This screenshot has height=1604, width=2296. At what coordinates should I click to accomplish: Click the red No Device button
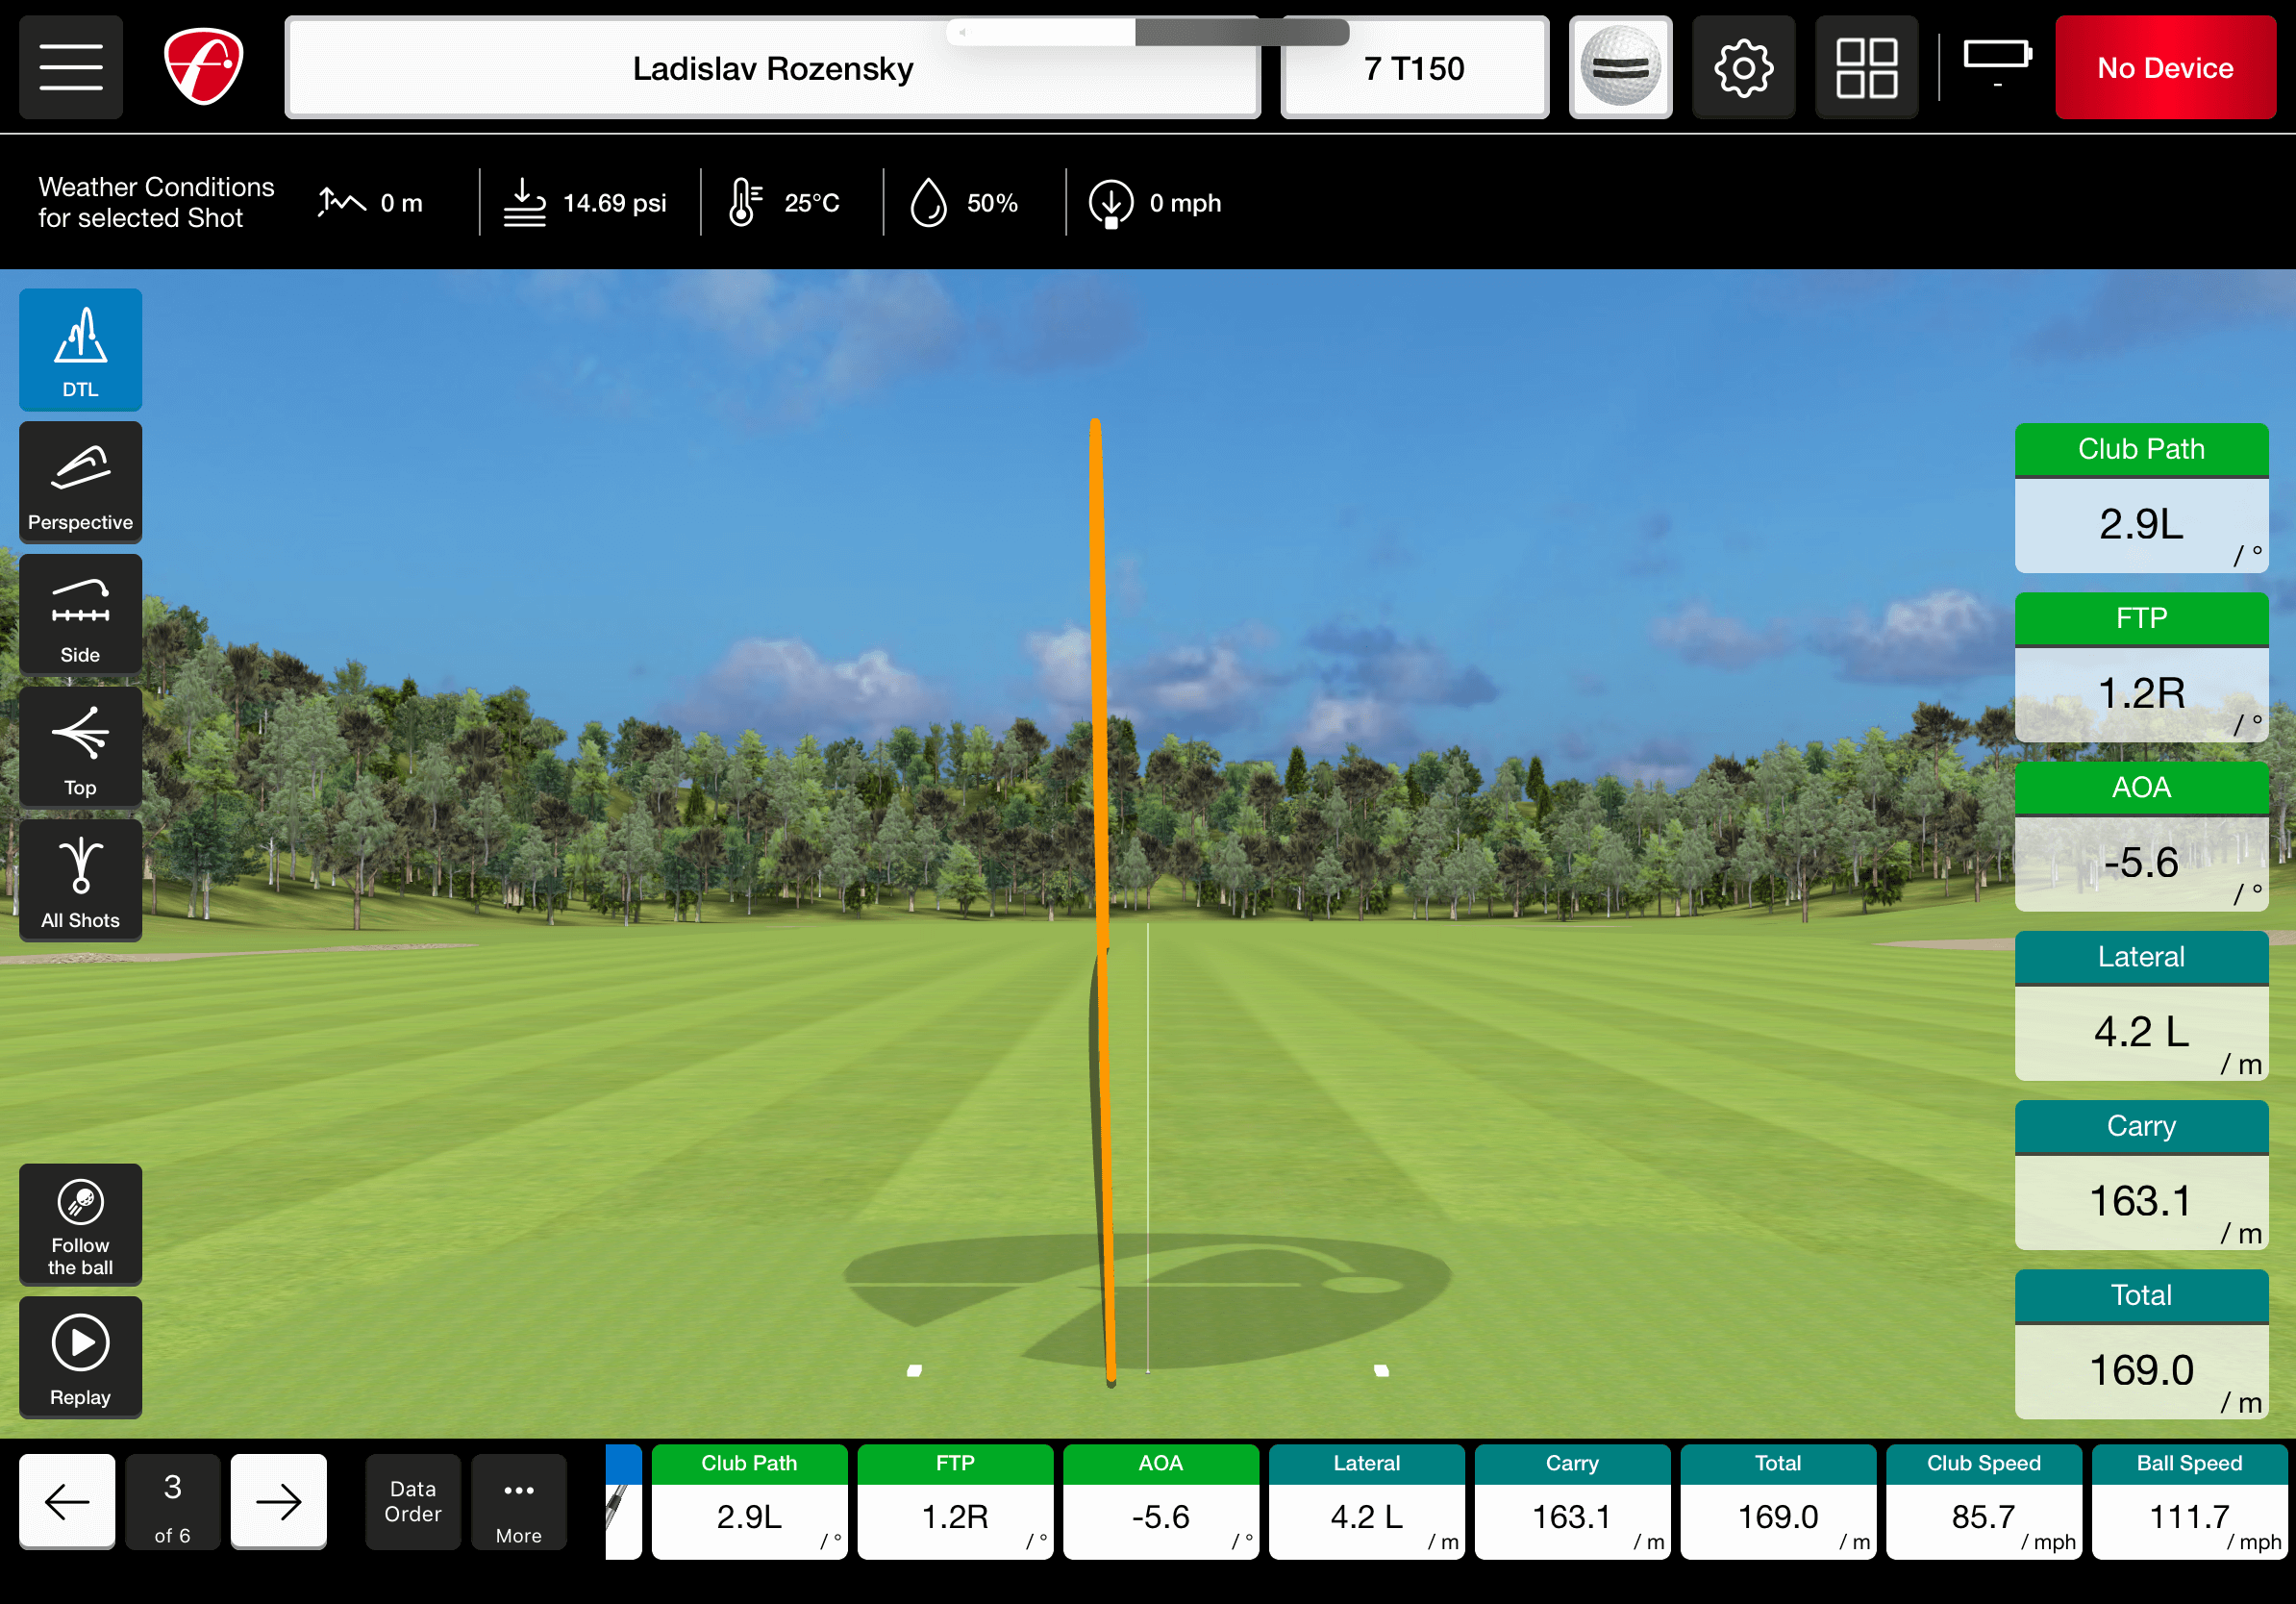(x=2165, y=67)
